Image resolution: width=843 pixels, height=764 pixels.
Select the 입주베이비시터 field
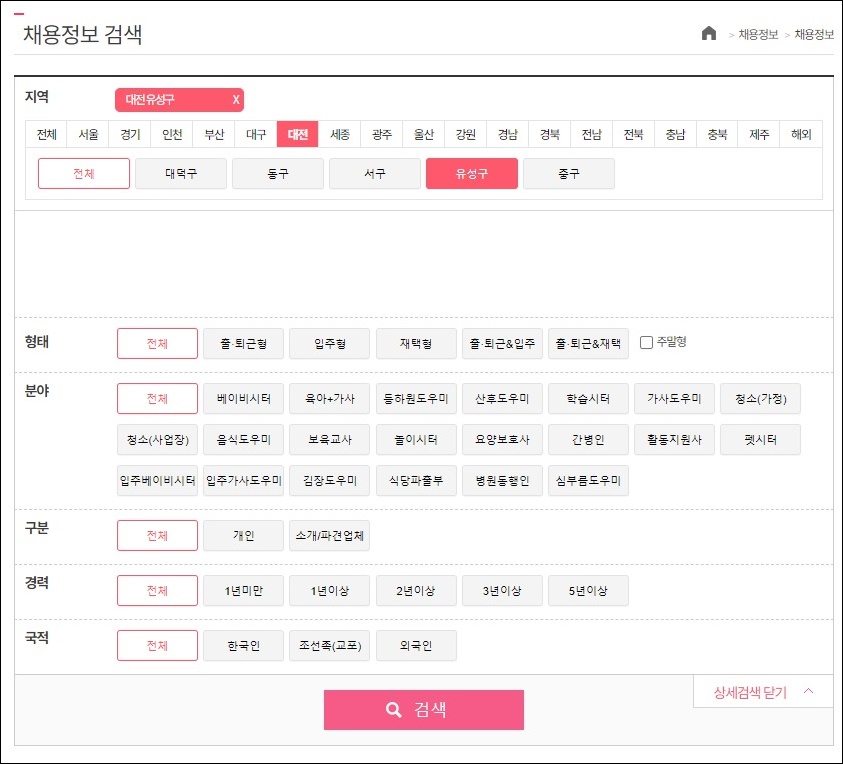tap(158, 481)
